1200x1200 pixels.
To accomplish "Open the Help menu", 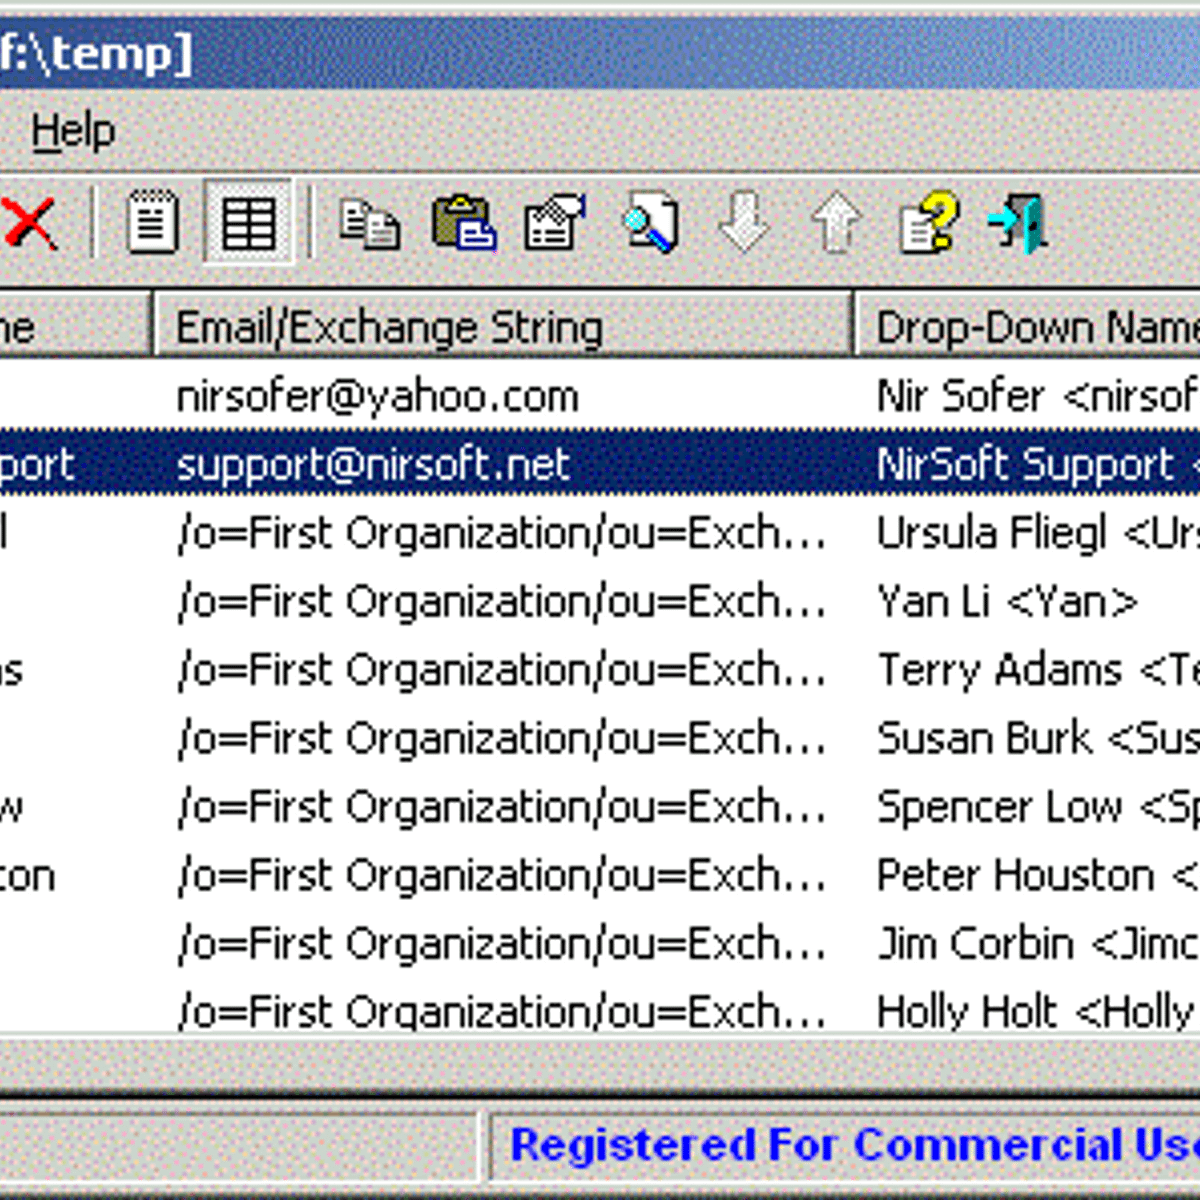I will [x=73, y=130].
